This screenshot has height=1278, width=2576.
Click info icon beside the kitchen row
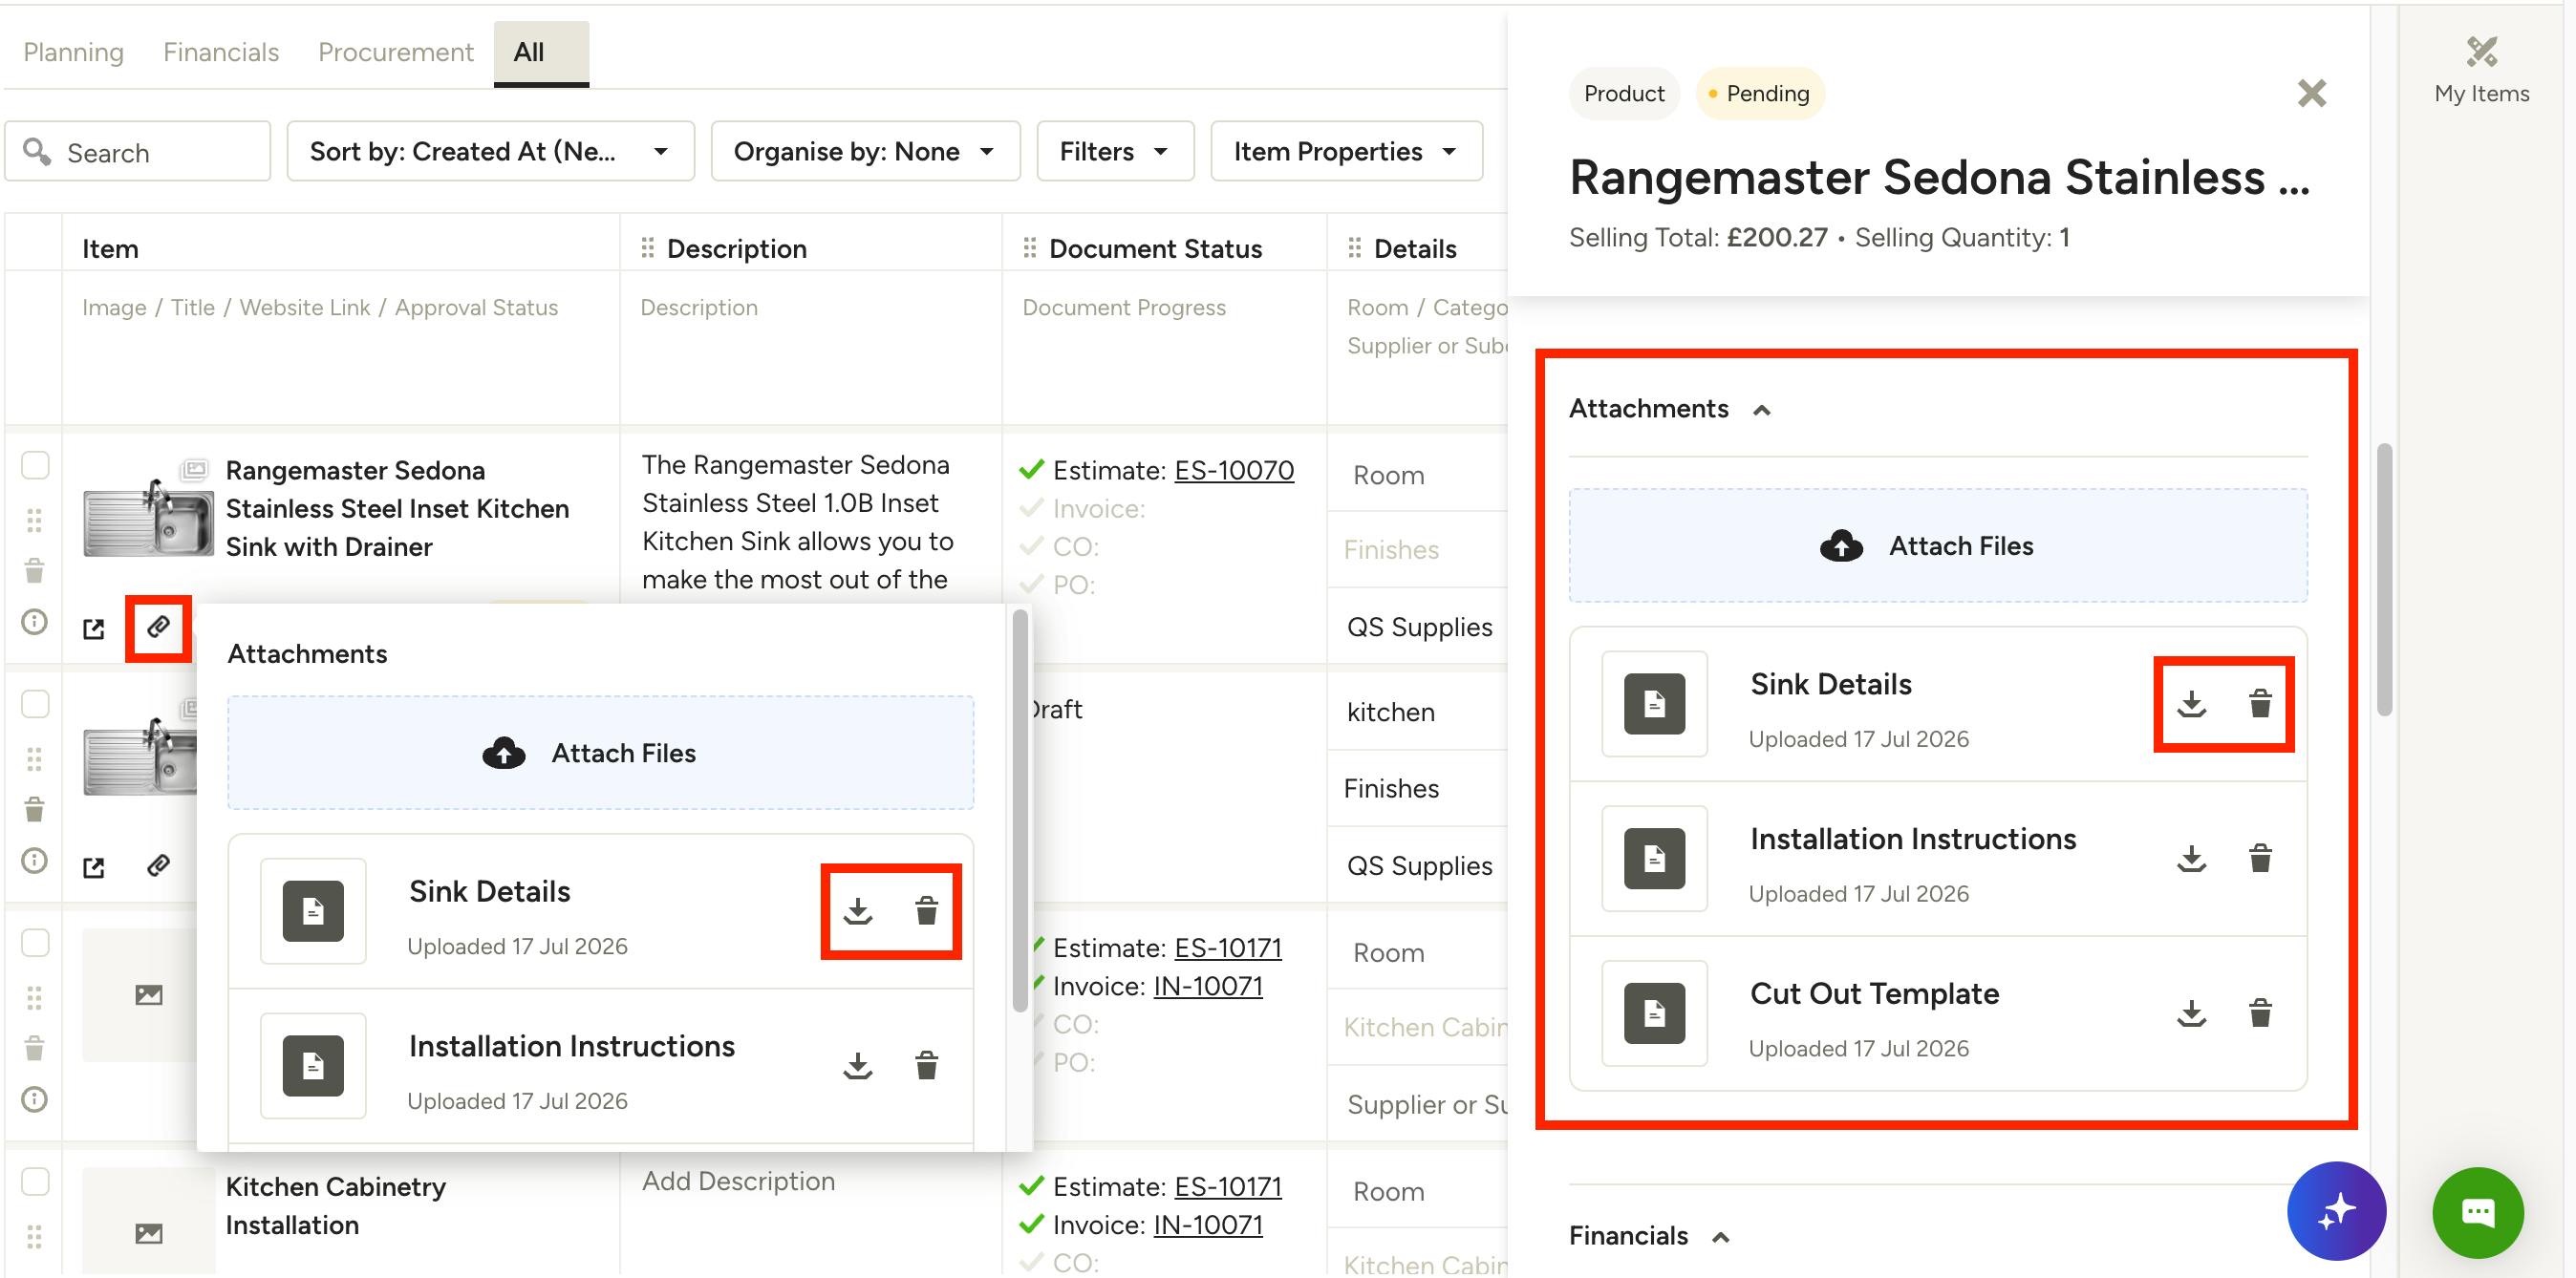point(34,860)
